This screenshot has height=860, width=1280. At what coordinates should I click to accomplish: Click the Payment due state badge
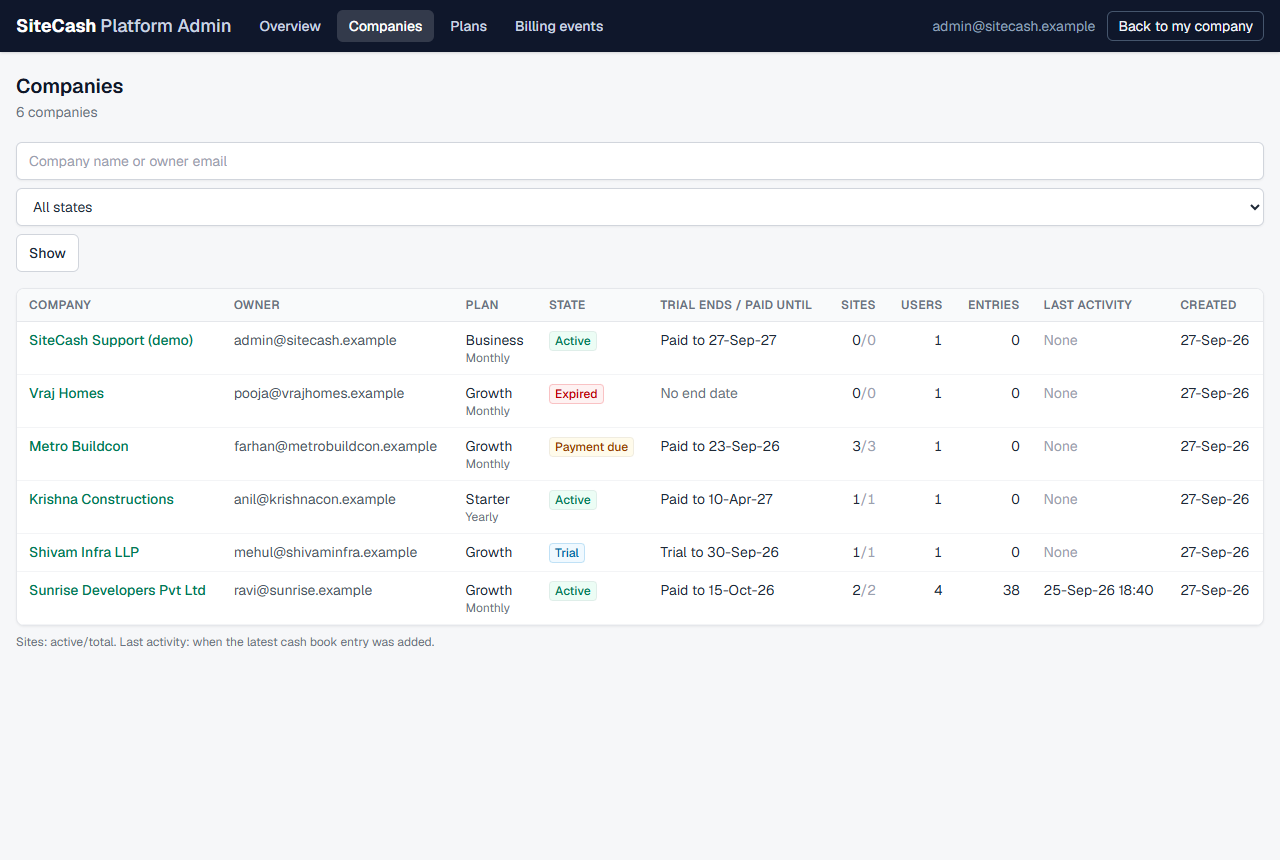591,447
